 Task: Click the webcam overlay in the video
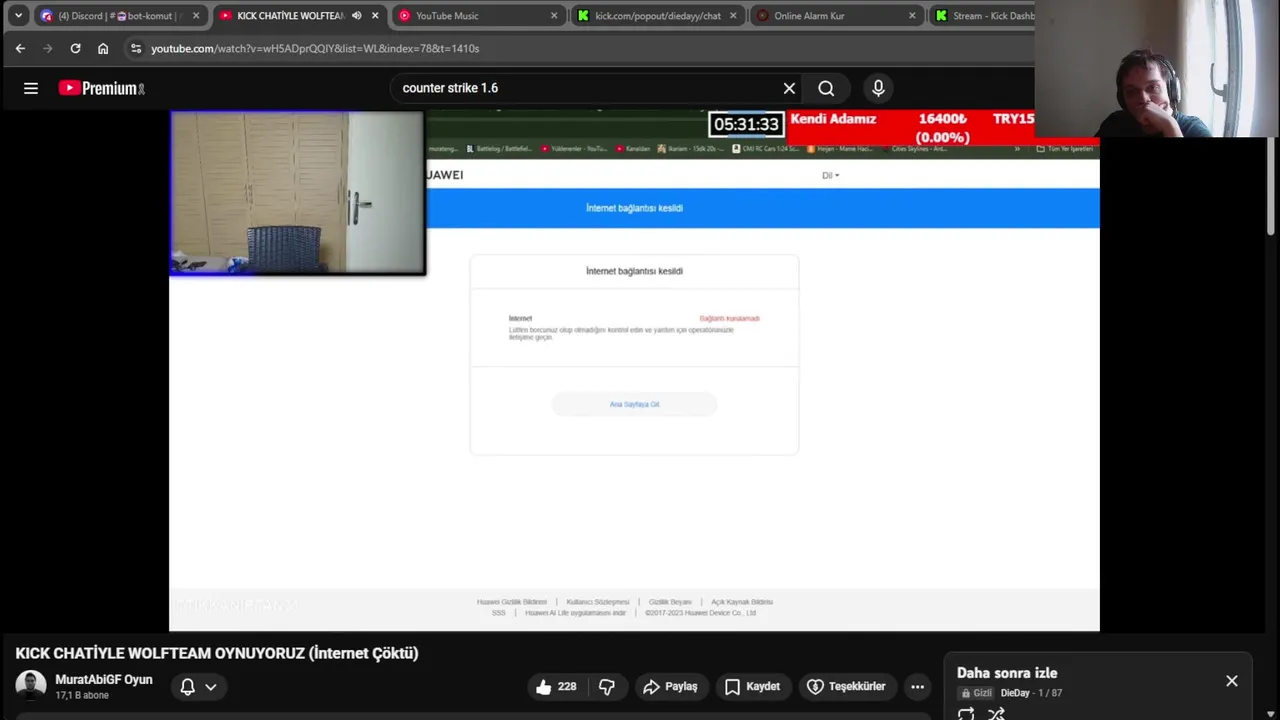(297, 192)
